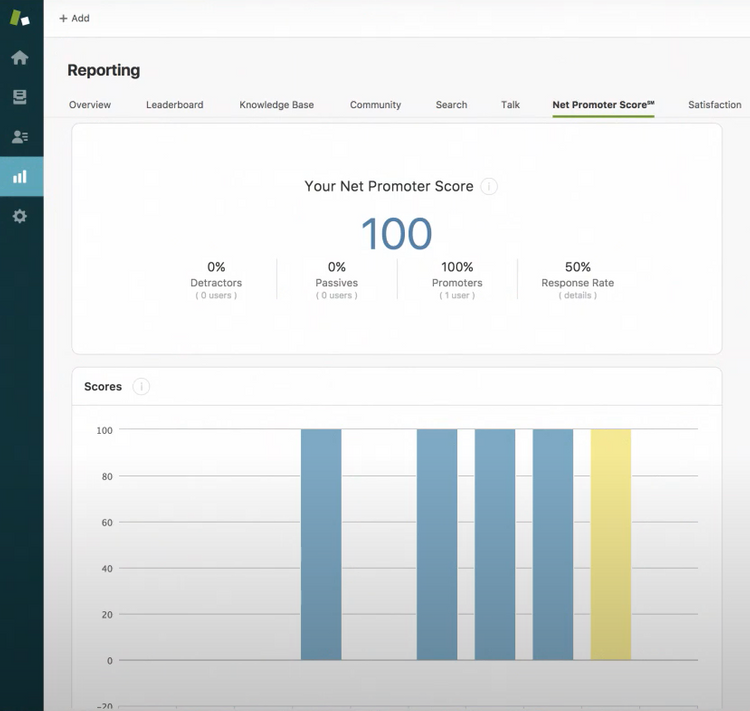The width and height of the screenshot is (750, 711).
Task: Click the large 100 score value
Action: coord(397,233)
